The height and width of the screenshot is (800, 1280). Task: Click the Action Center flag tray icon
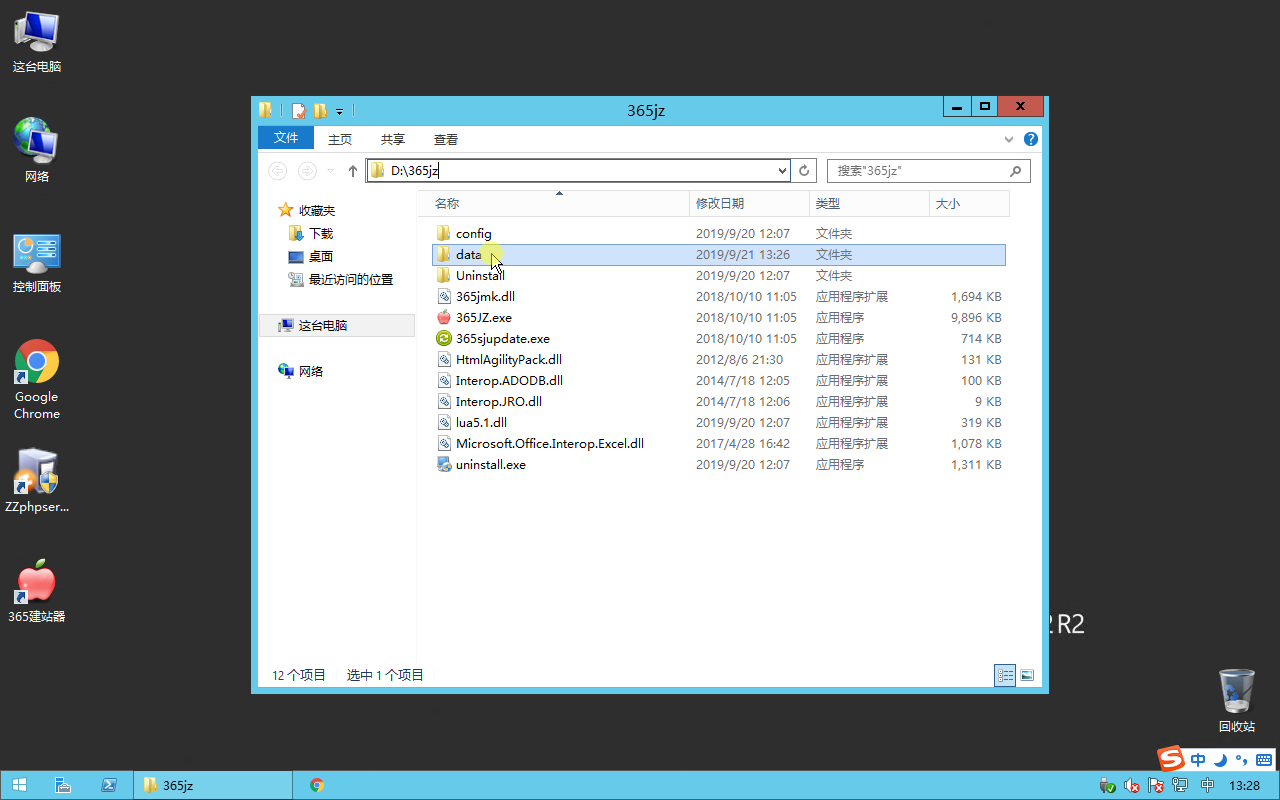(1156, 786)
